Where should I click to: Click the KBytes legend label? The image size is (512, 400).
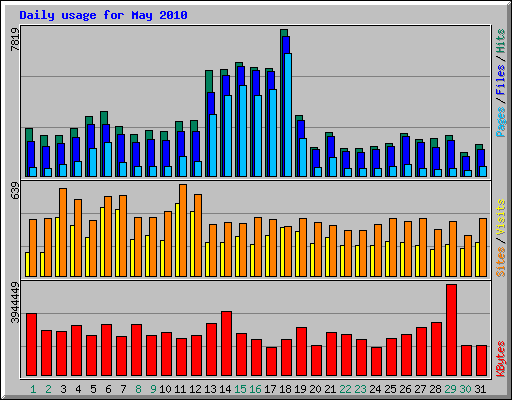(501, 359)
